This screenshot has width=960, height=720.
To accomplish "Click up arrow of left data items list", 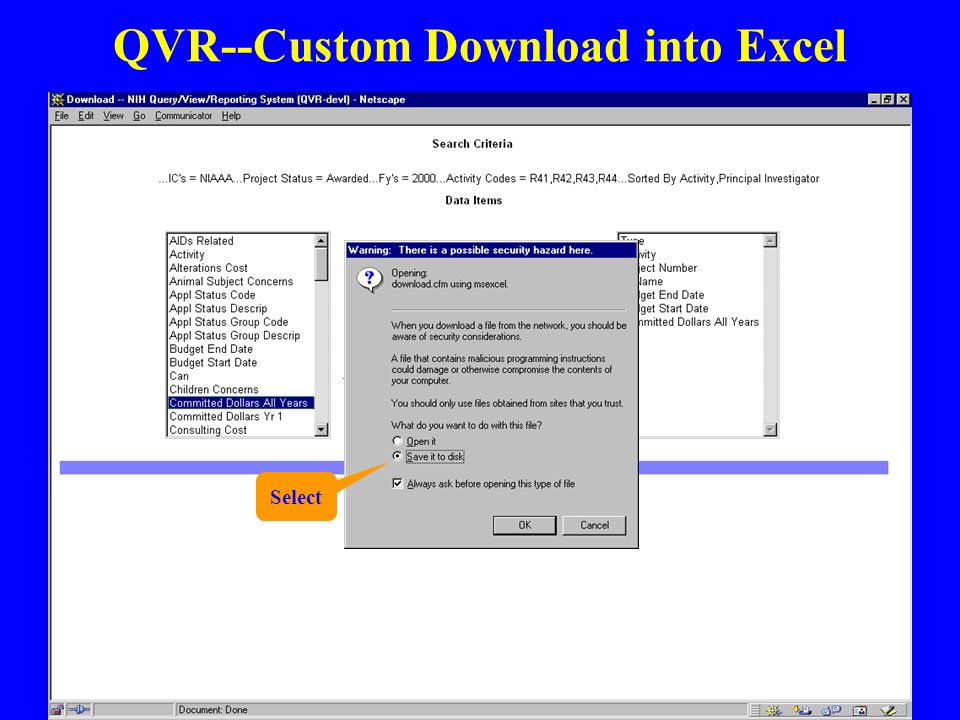I will [321, 241].
